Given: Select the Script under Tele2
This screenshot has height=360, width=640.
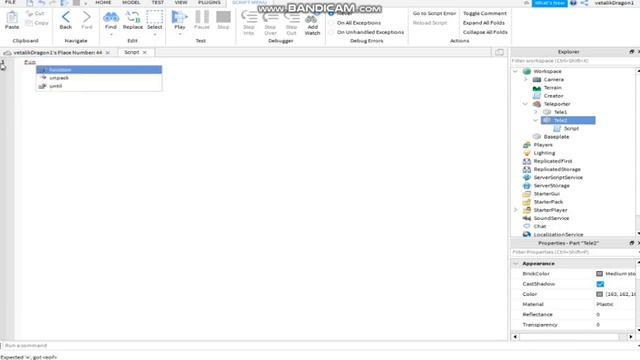Looking at the screenshot, I should (x=571, y=129).
